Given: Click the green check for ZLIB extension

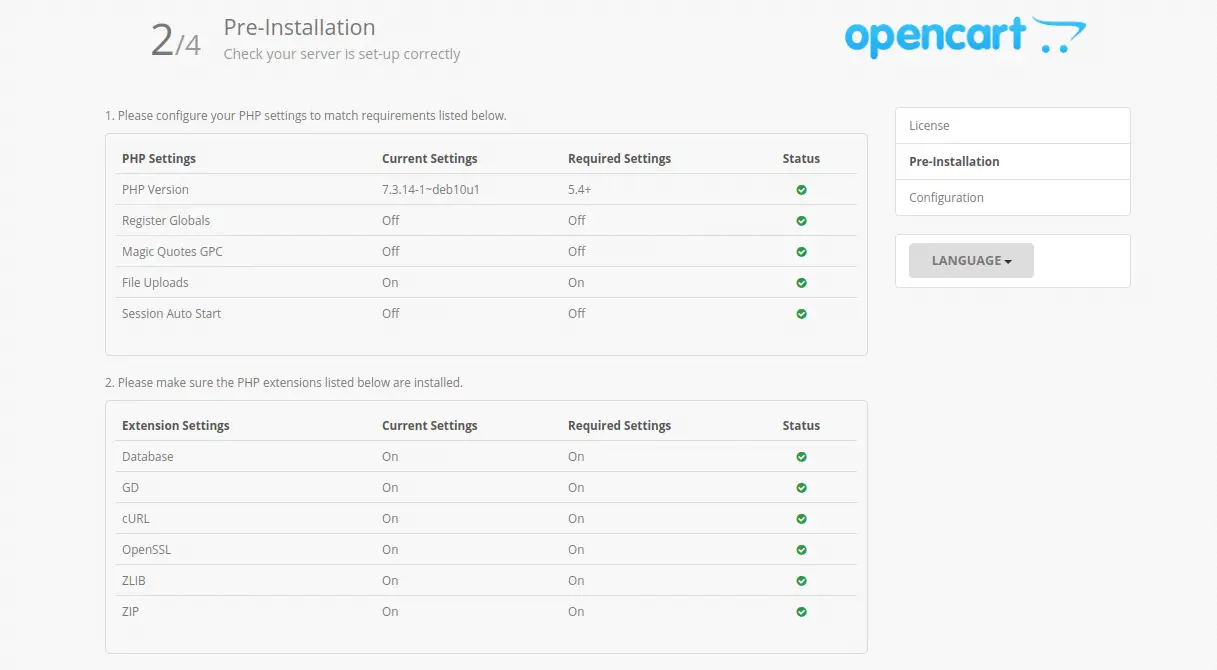Looking at the screenshot, I should coord(801,581).
